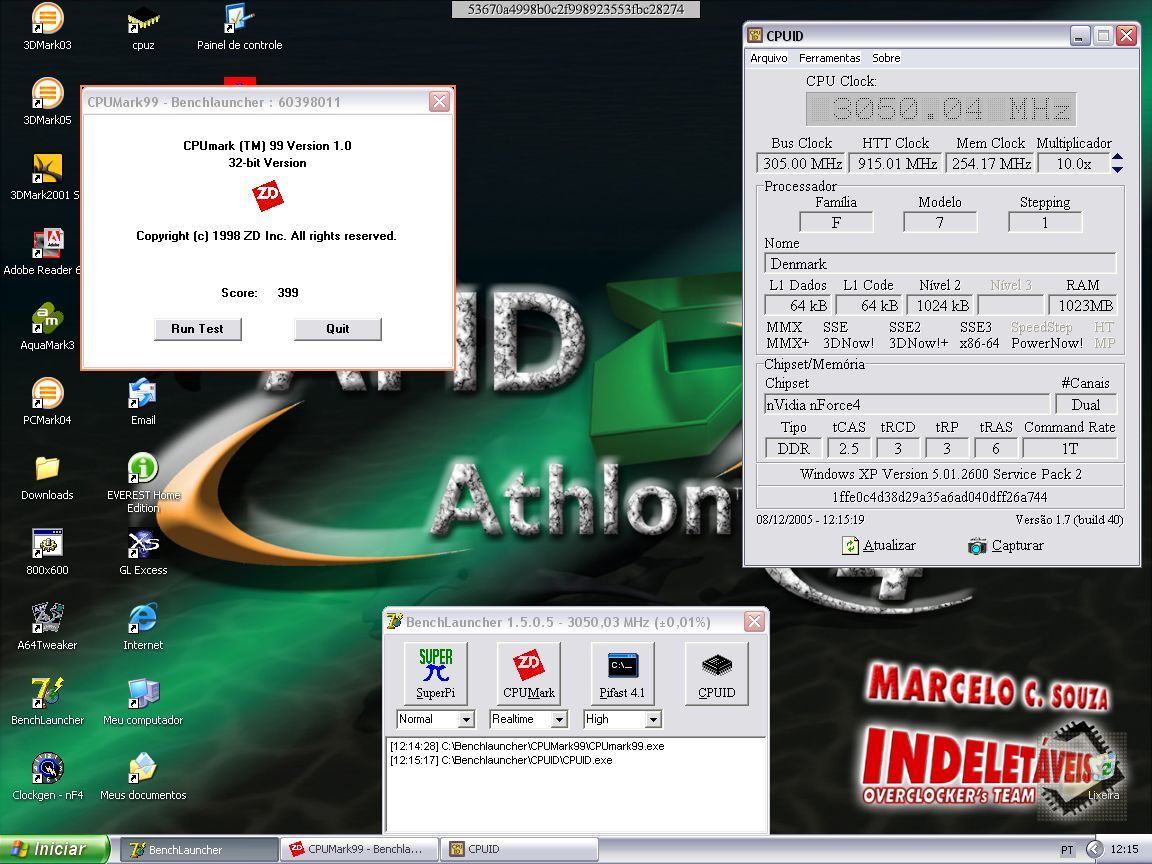Click the #Canais value Dual
The height and width of the screenshot is (864, 1152).
pyautogui.click(x=1085, y=405)
